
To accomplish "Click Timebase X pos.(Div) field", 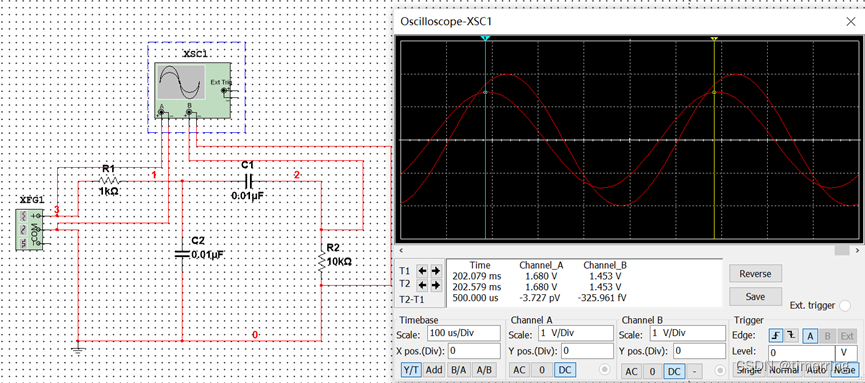I will [x=474, y=350].
